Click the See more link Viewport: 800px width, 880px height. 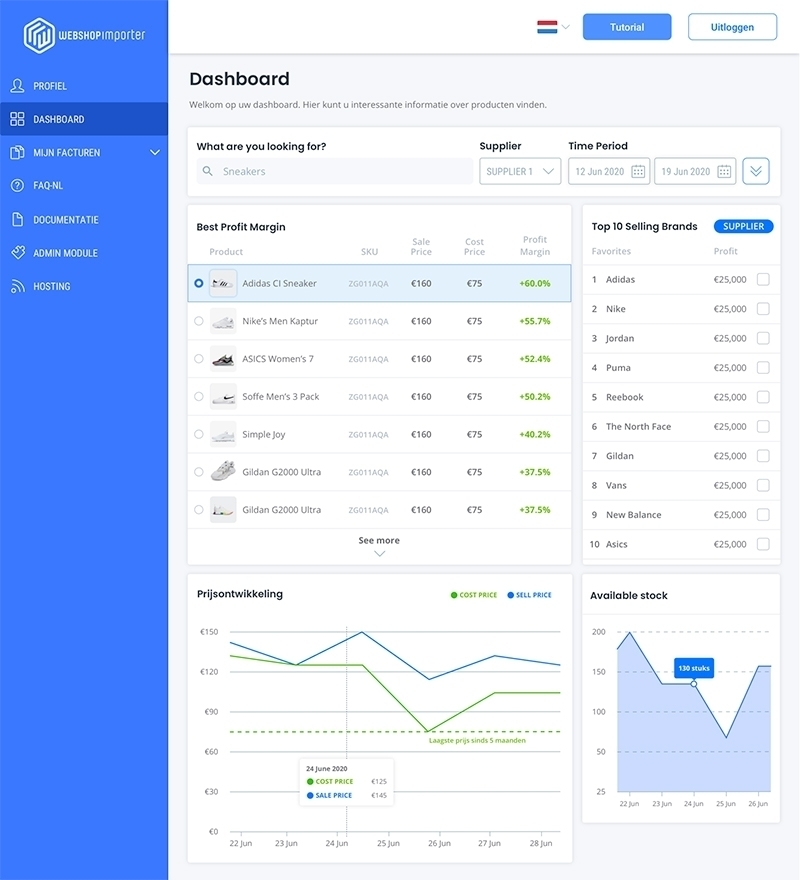[379, 540]
